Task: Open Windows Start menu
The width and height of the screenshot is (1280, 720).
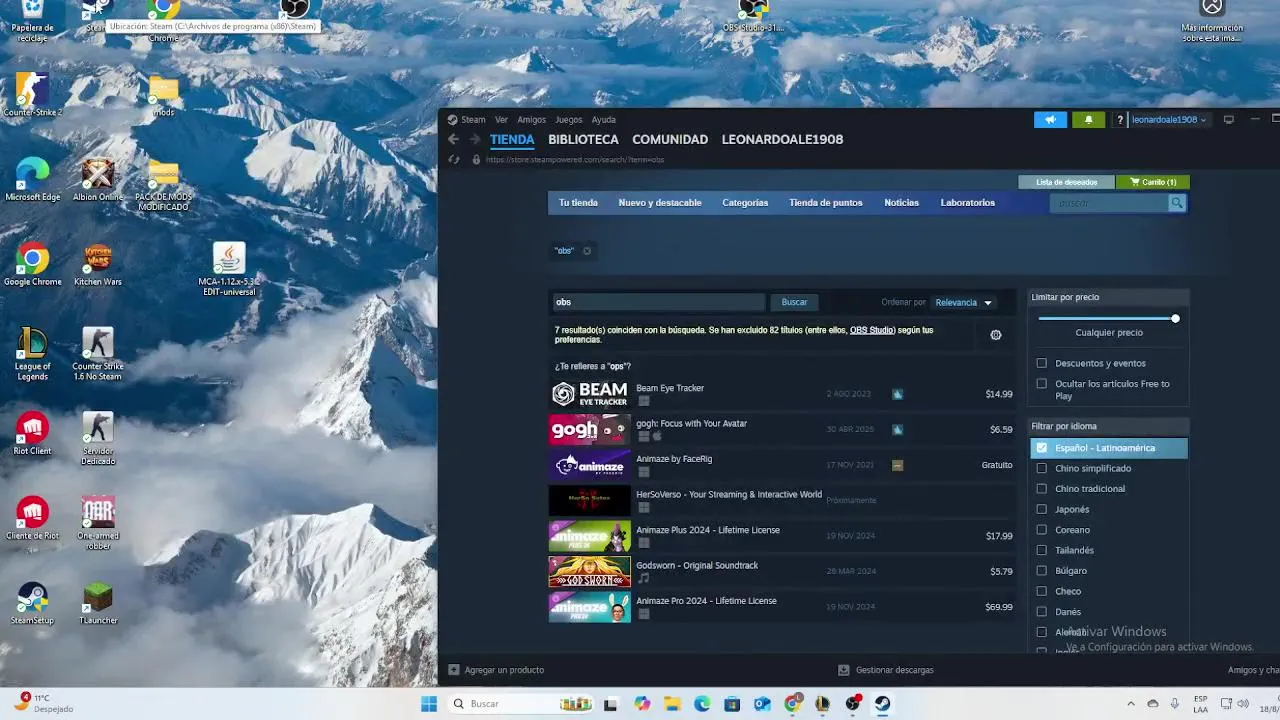Action: tap(429, 704)
